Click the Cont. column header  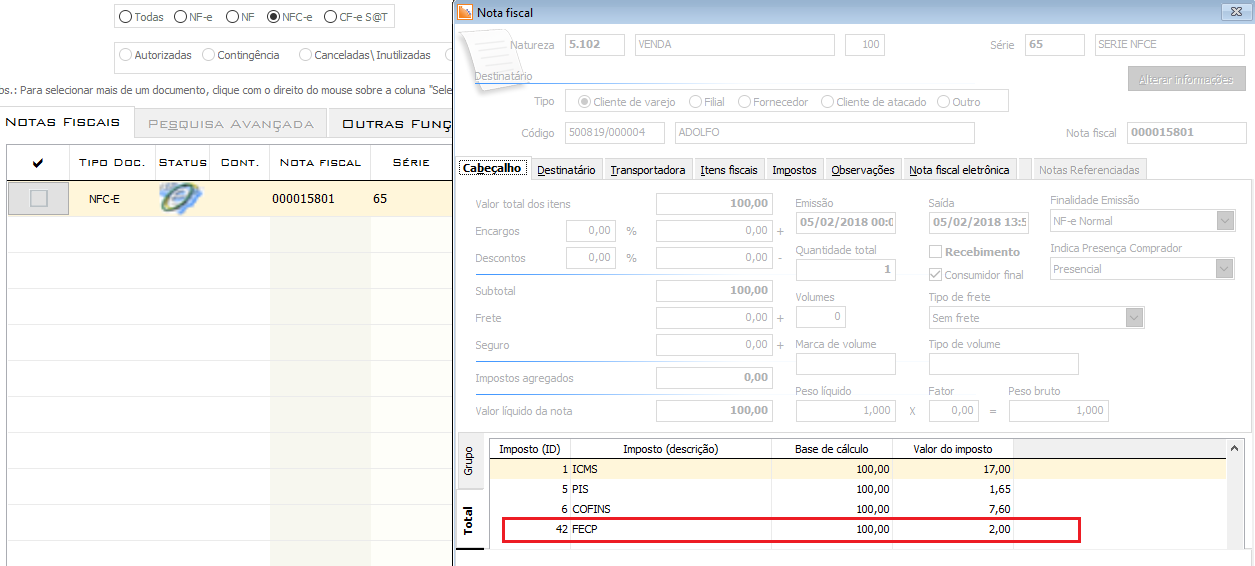point(240,162)
